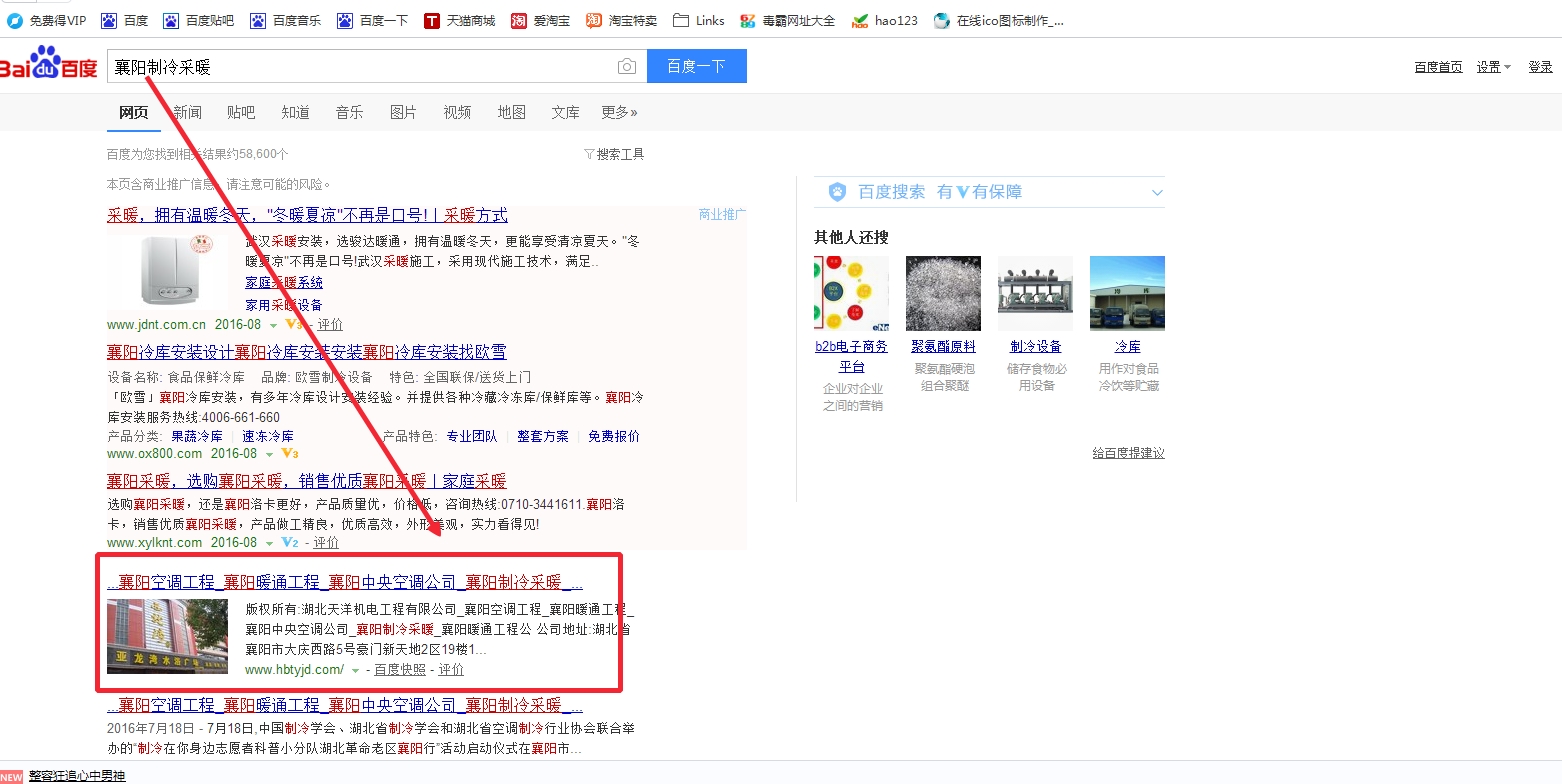Open the dropdown arrow after www.ox800.com
This screenshot has width=1562, height=784.
(269, 454)
